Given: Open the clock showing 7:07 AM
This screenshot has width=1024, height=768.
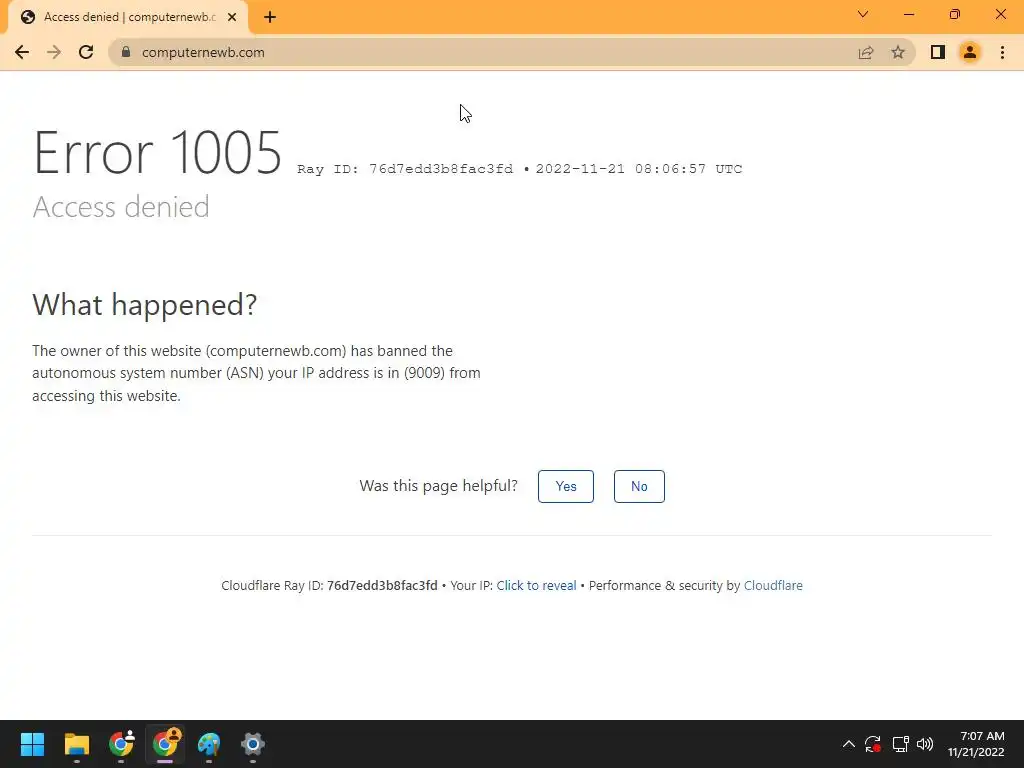Looking at the screenshot, I should pos(976,744).
